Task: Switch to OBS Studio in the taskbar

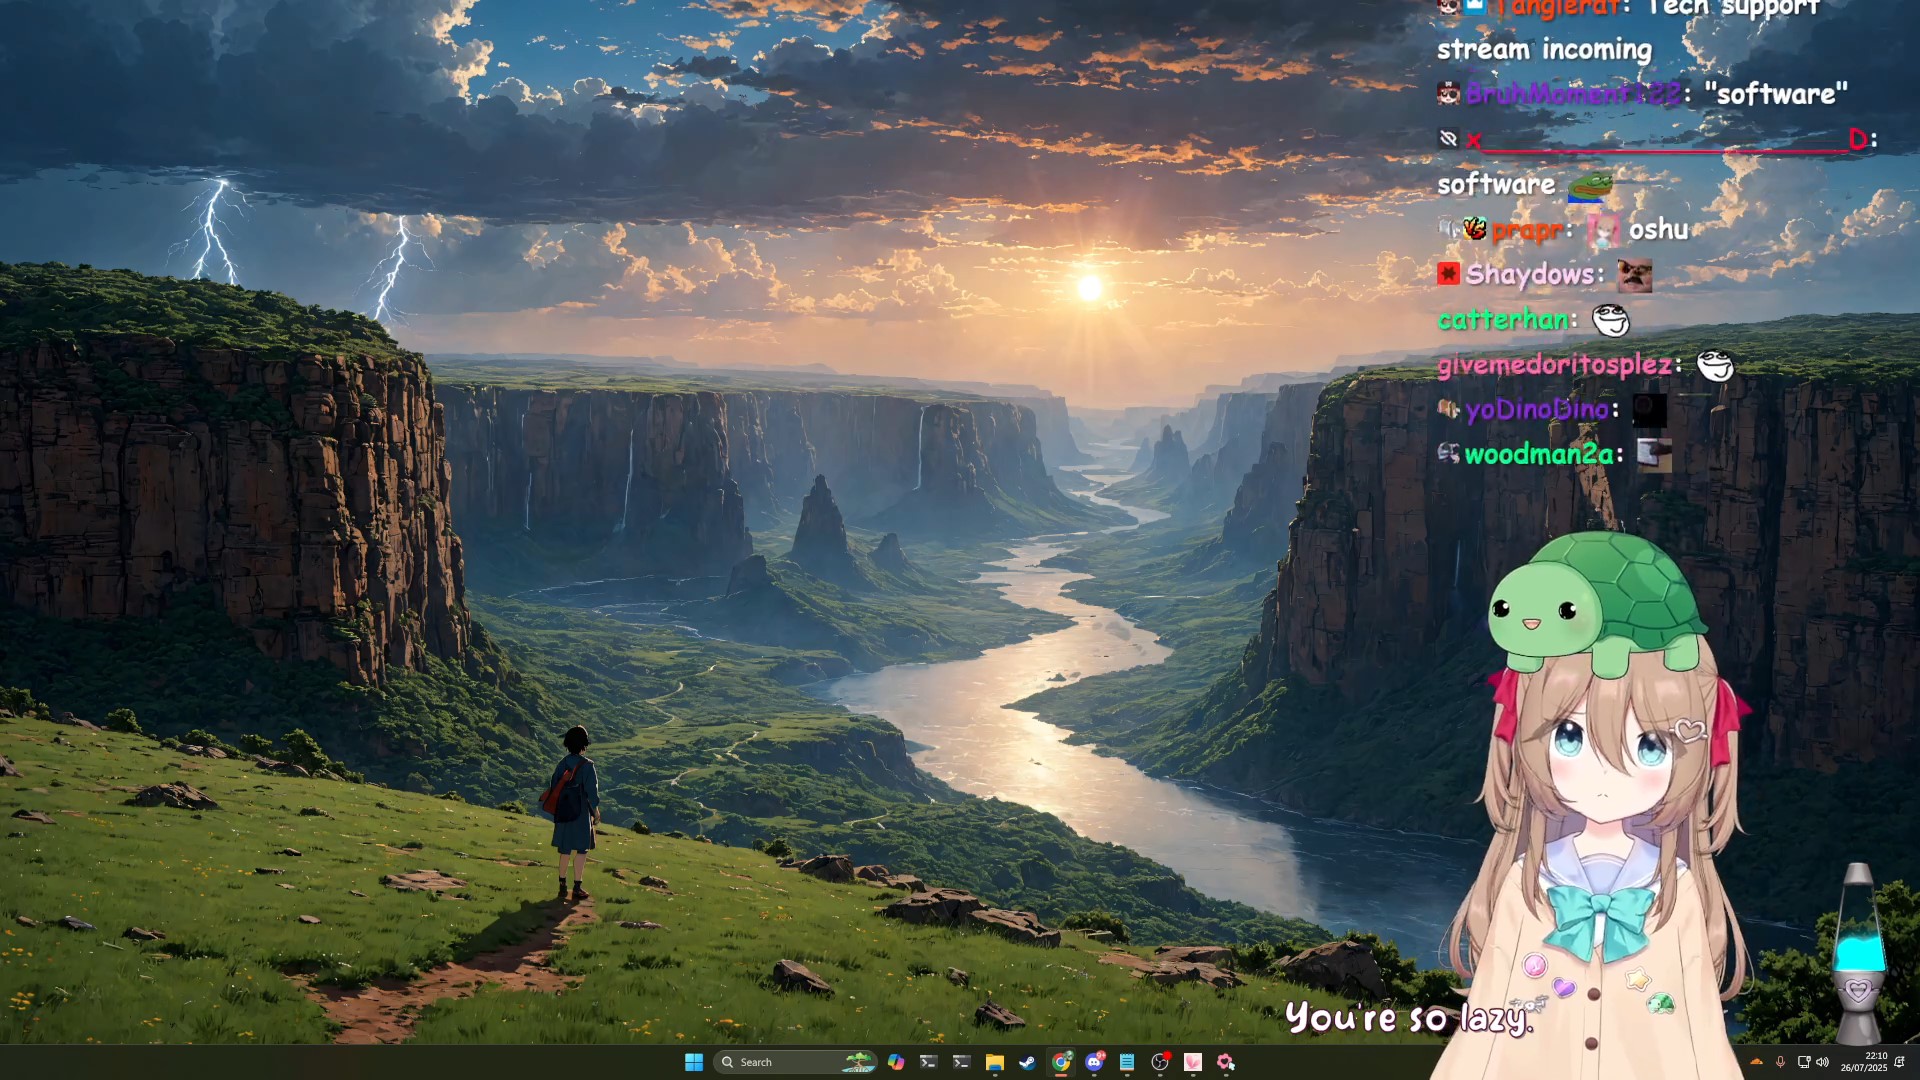Action: 1160,1062
